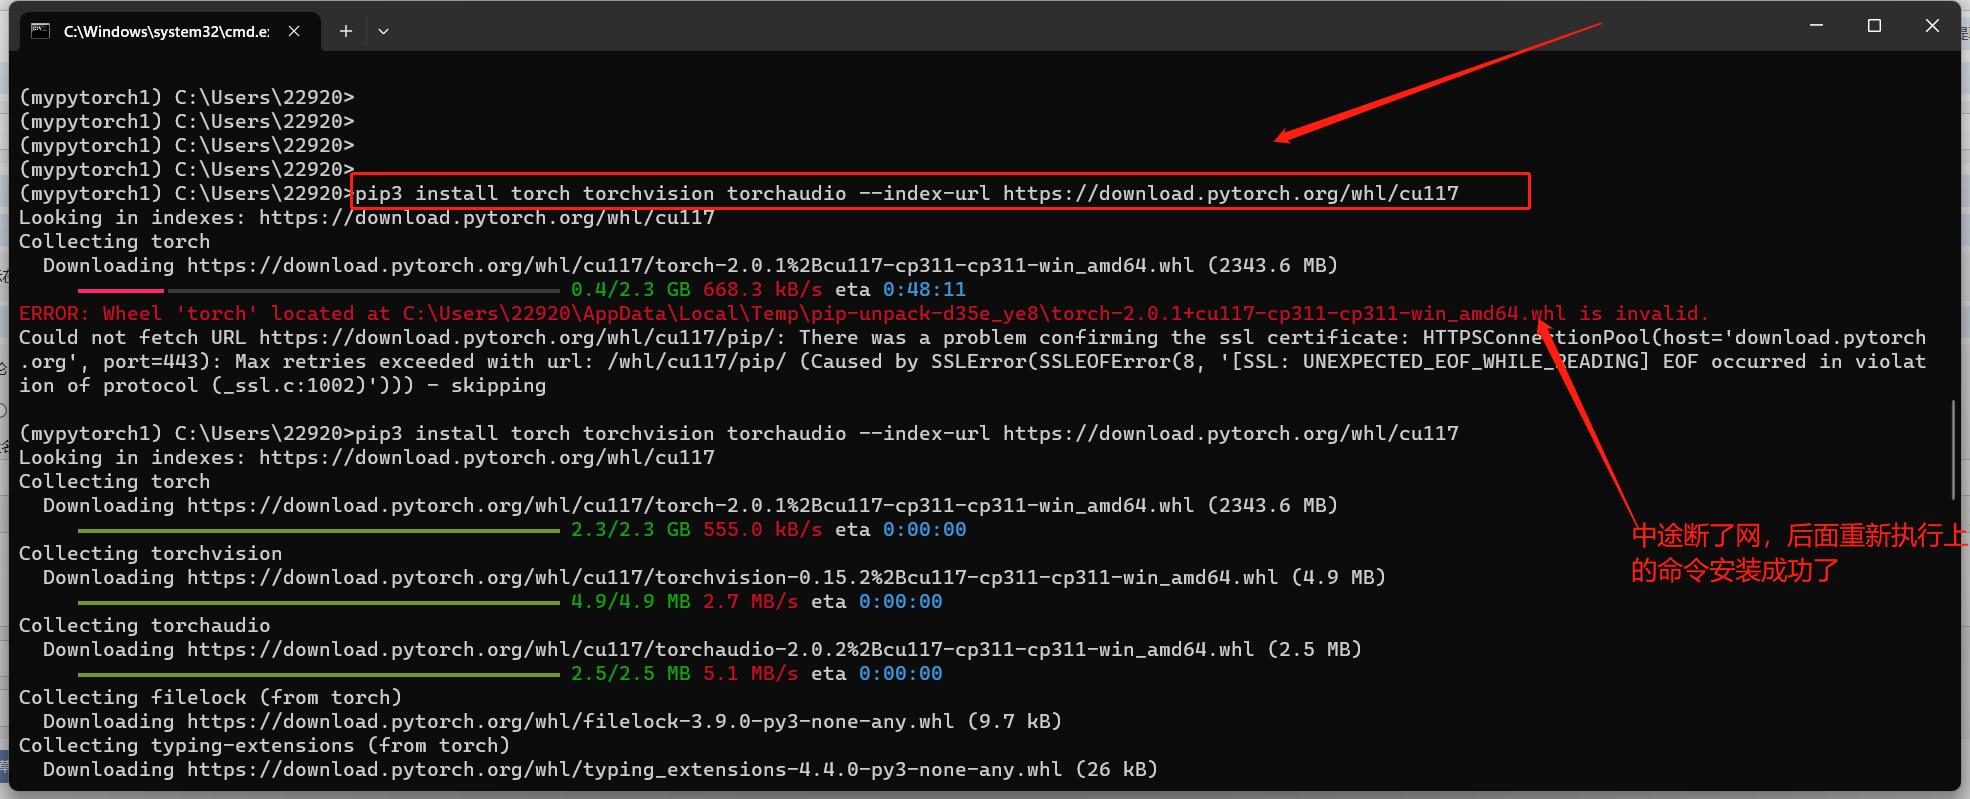1970x799 pixels.
Task: Click the 'eta 0:48:11' text
Action: point(900,289)
